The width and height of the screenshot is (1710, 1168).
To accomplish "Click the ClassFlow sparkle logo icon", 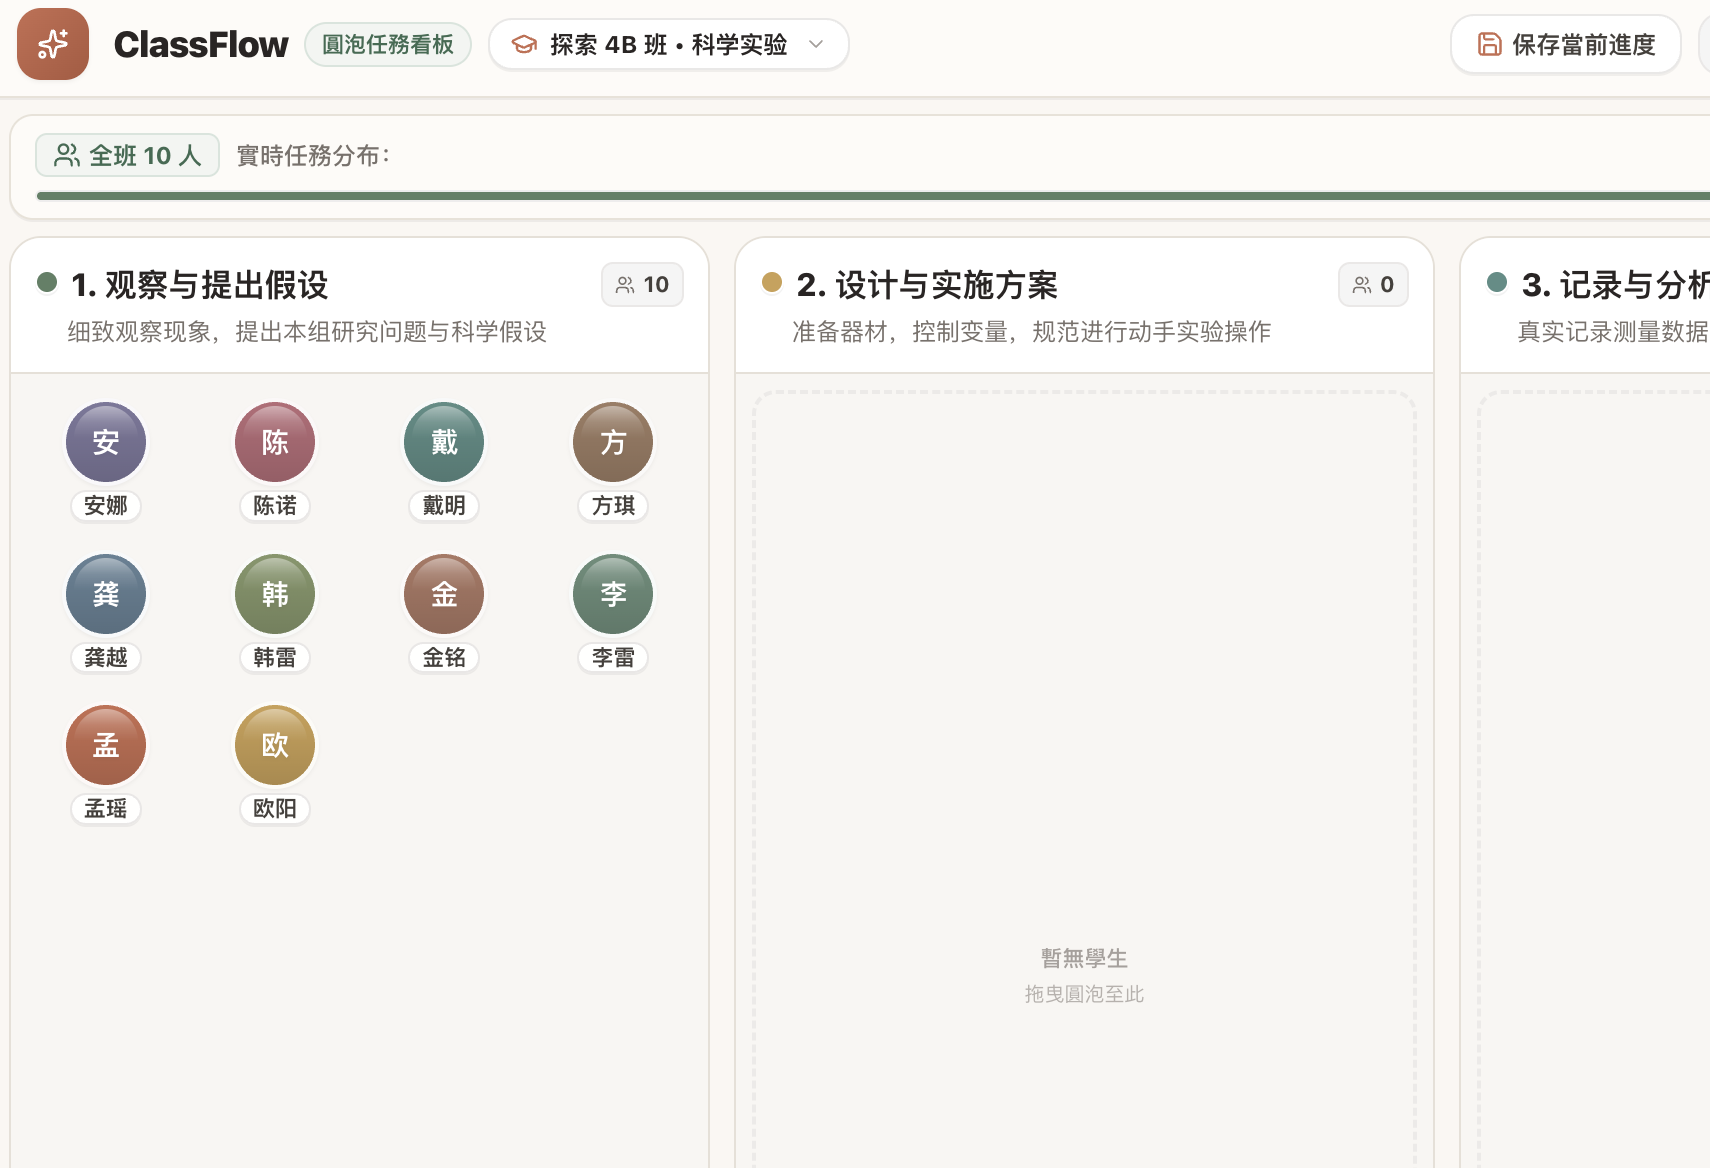I will point(53,44).
